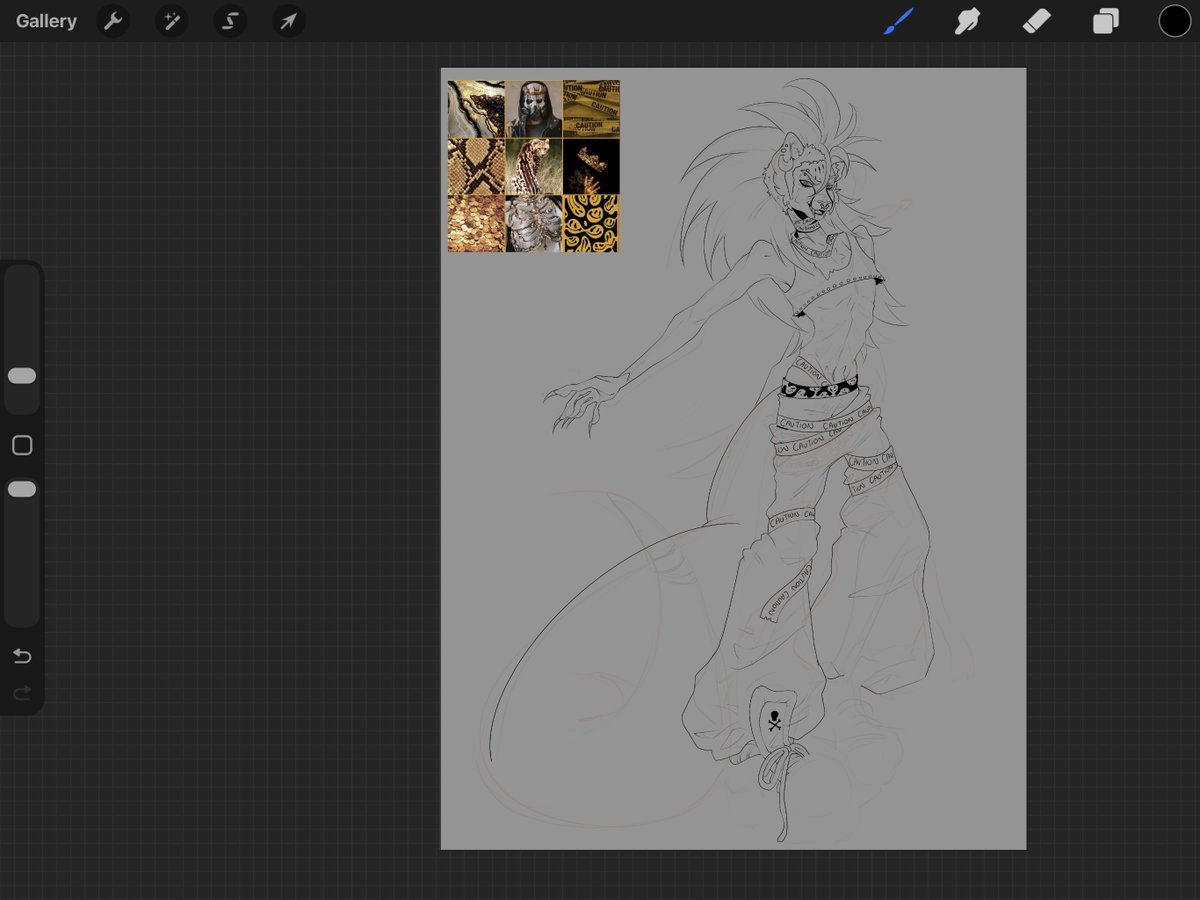Tap the Redo arrow
The image size is (1200, 900).
coord(22,693)
